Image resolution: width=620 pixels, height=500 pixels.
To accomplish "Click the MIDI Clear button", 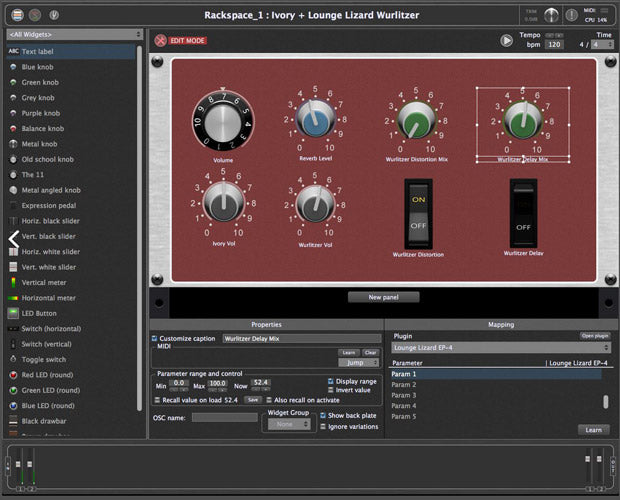I will 370,353.
